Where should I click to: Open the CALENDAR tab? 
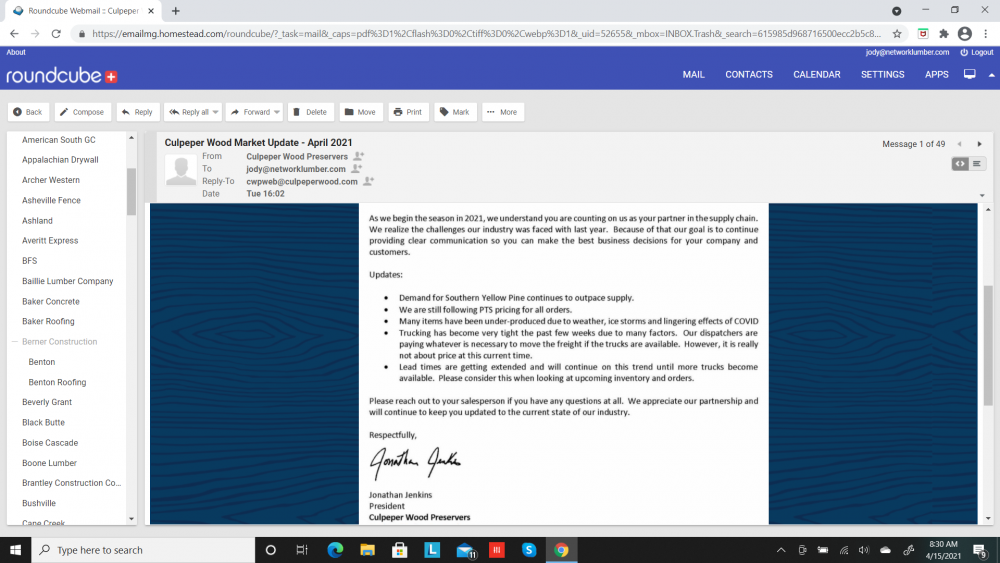tap(816, 75)
